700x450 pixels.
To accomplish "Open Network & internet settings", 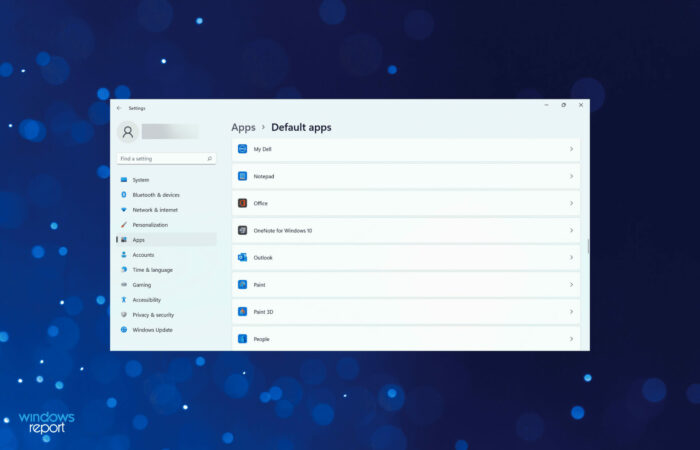I will (167, 210).
